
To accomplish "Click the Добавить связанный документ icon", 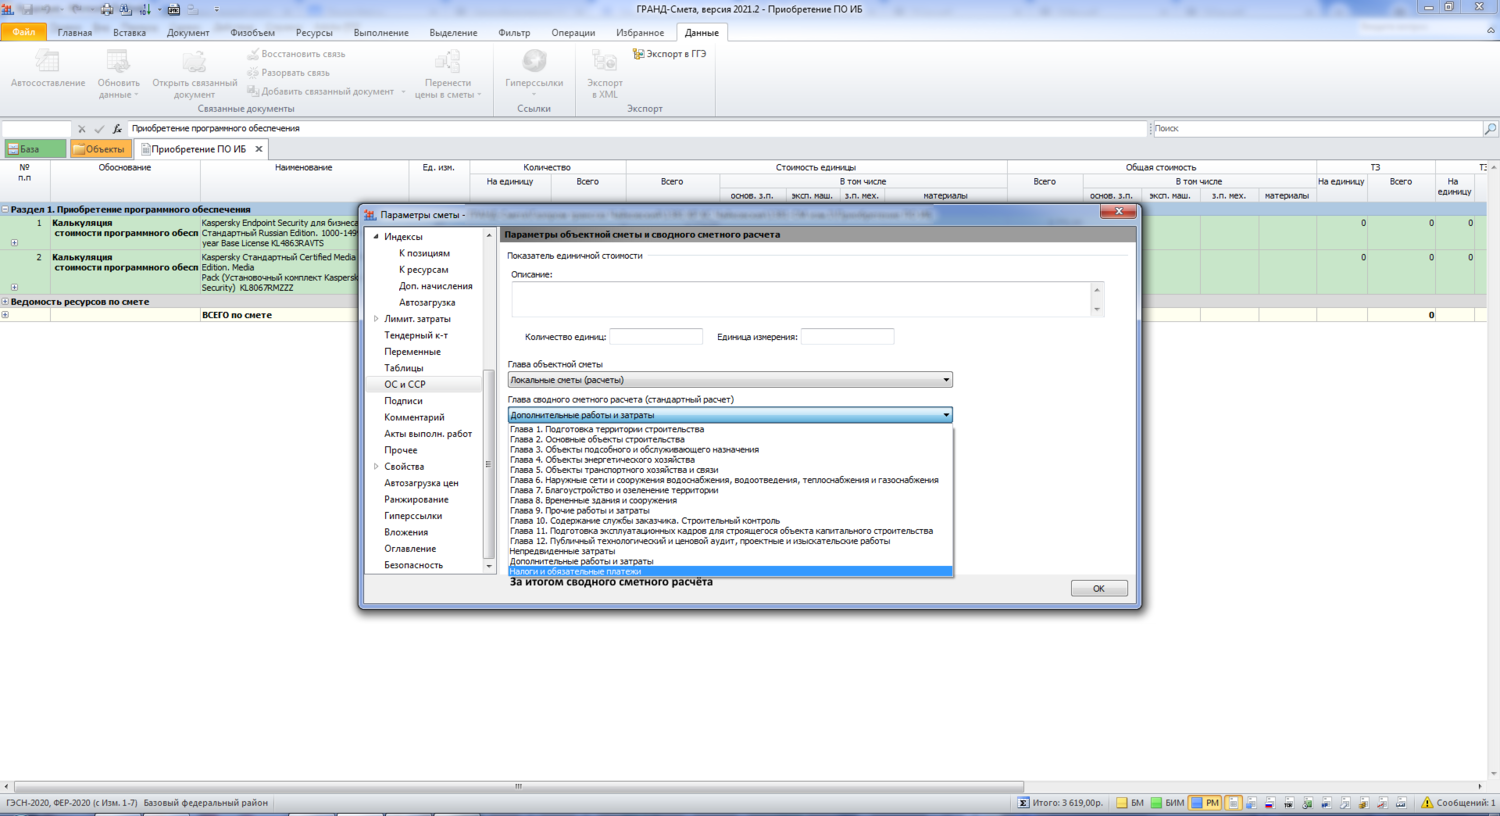I will pyautogui.click(x=253, y=91).
